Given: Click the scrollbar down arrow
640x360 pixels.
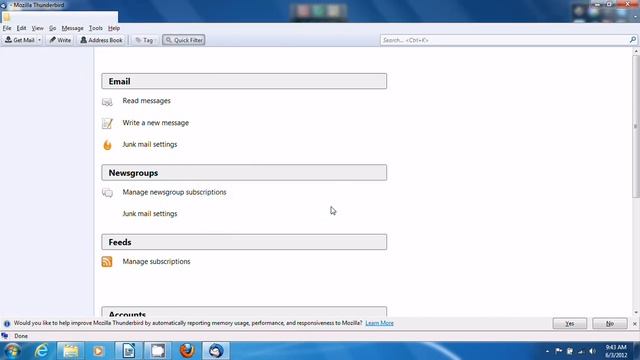Looking at the screenshot, I should pos(636,313).
